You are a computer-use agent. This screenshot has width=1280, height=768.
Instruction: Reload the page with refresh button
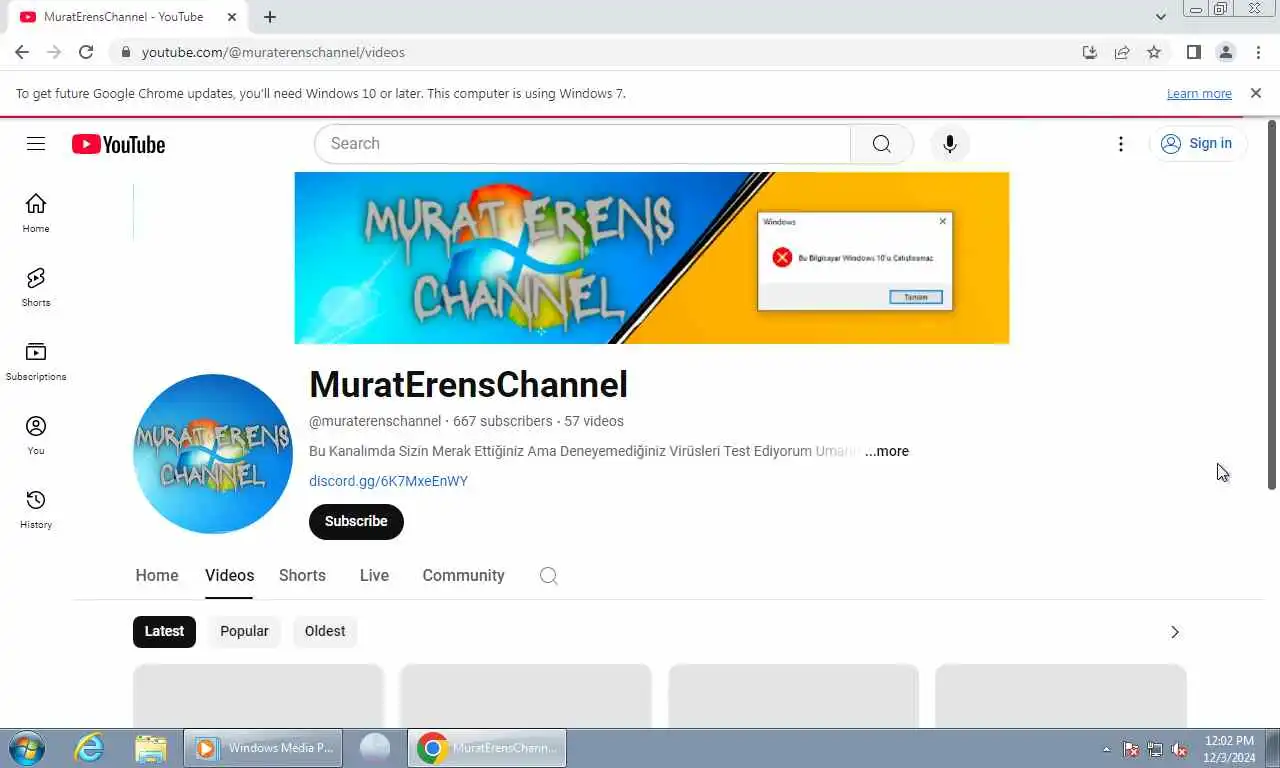(86, 52)
